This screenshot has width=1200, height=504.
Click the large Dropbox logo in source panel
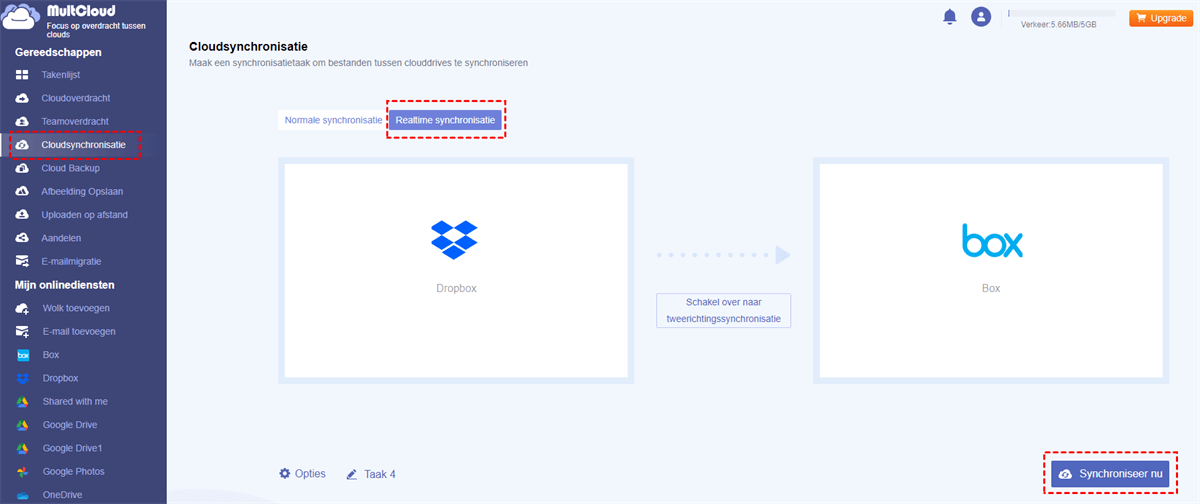[x=454, y=238]
